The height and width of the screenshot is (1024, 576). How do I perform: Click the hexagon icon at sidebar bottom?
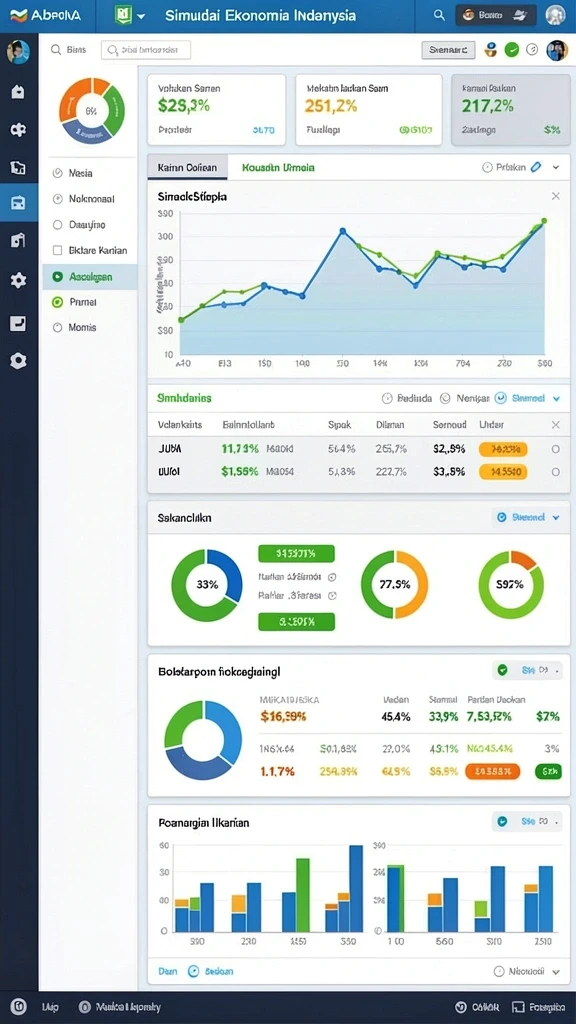point(18,360)
